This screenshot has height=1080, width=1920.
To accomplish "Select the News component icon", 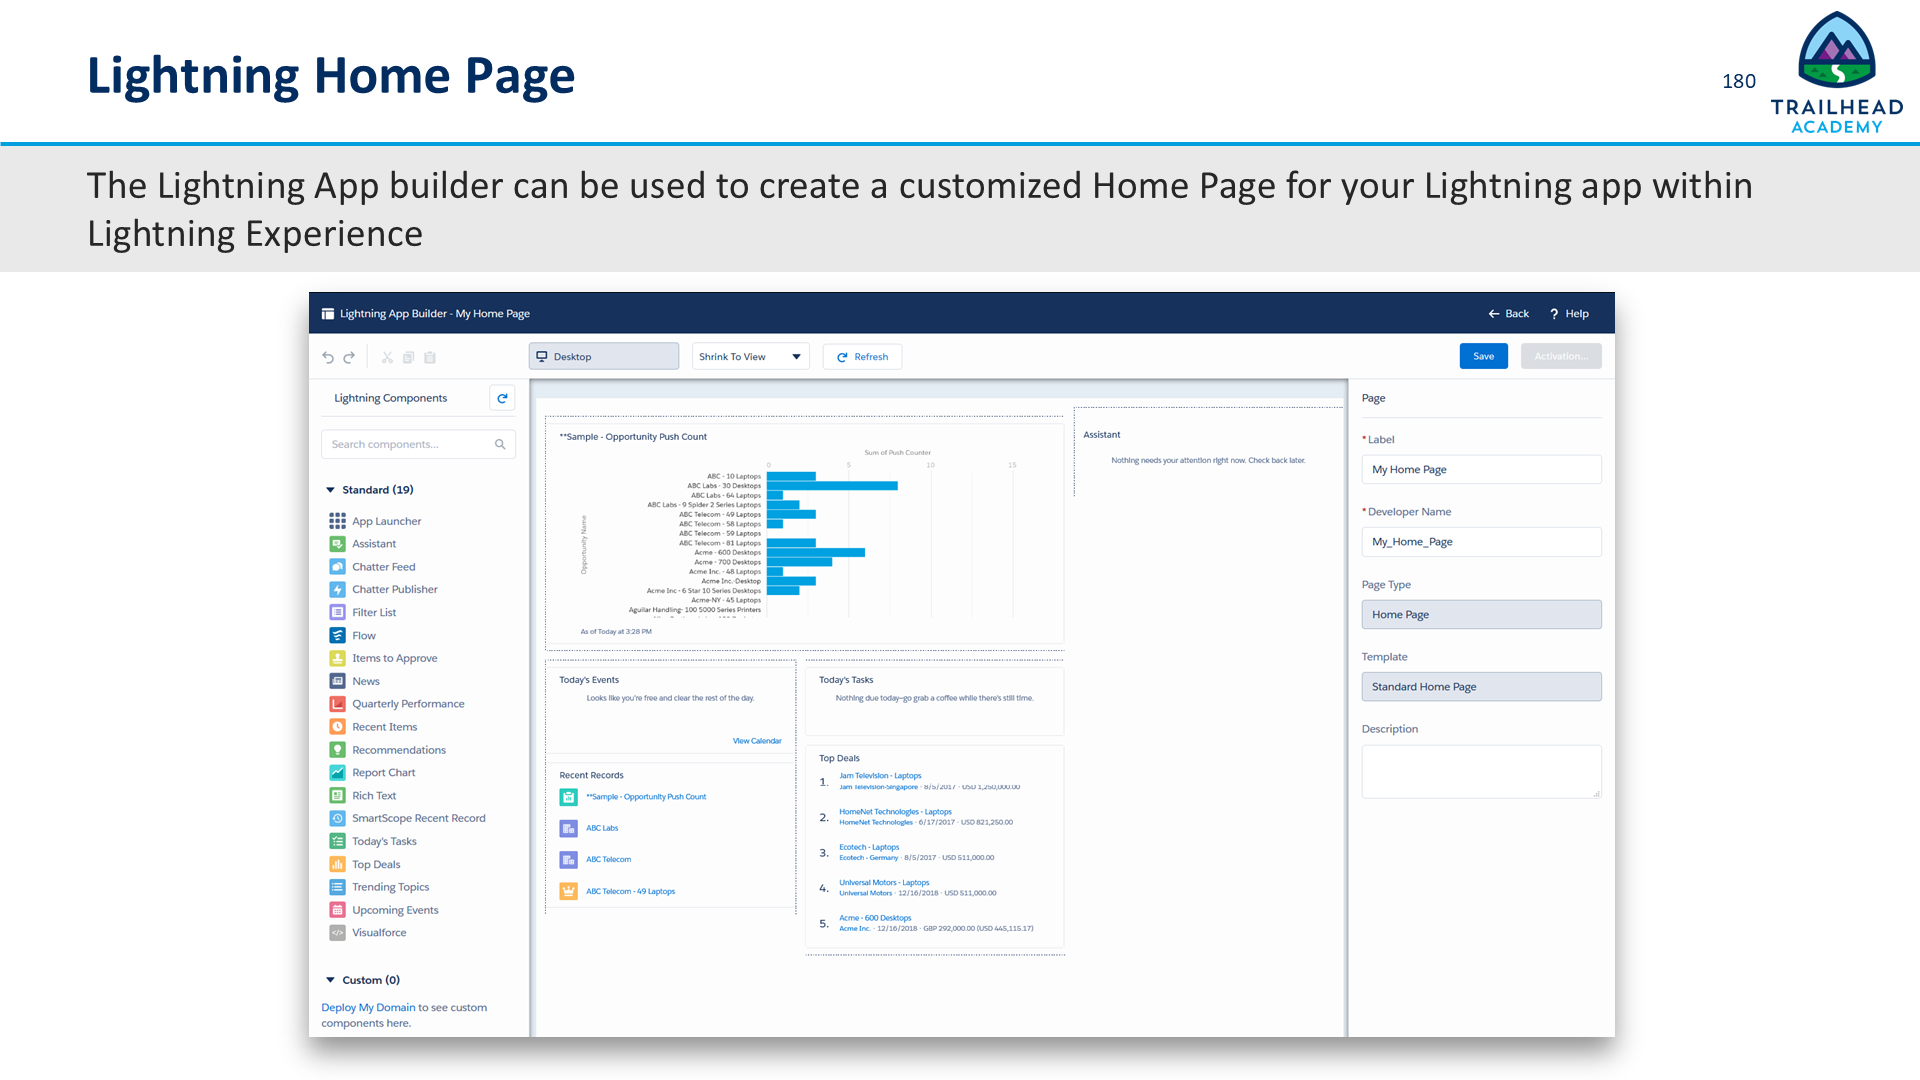I will click(x=338, y=681).
